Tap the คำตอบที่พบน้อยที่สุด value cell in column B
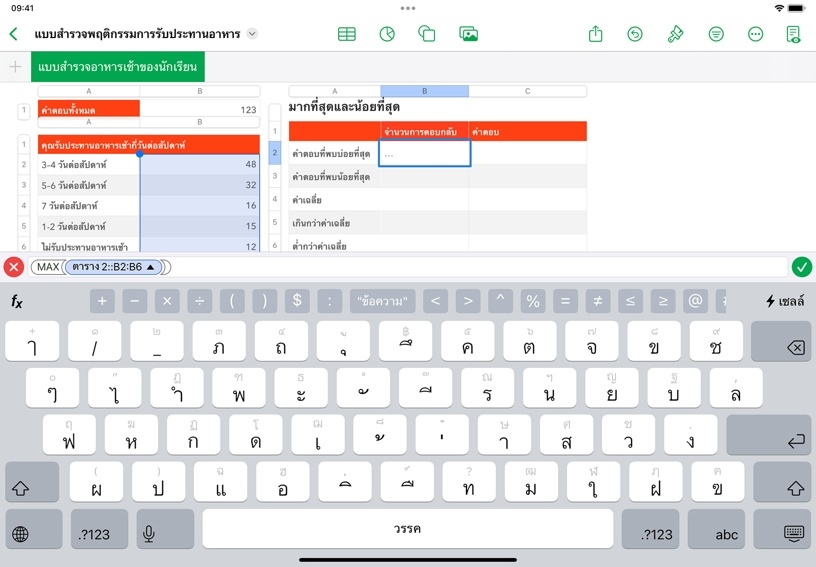Screen dimensions: 816x567 click(424, 176)
